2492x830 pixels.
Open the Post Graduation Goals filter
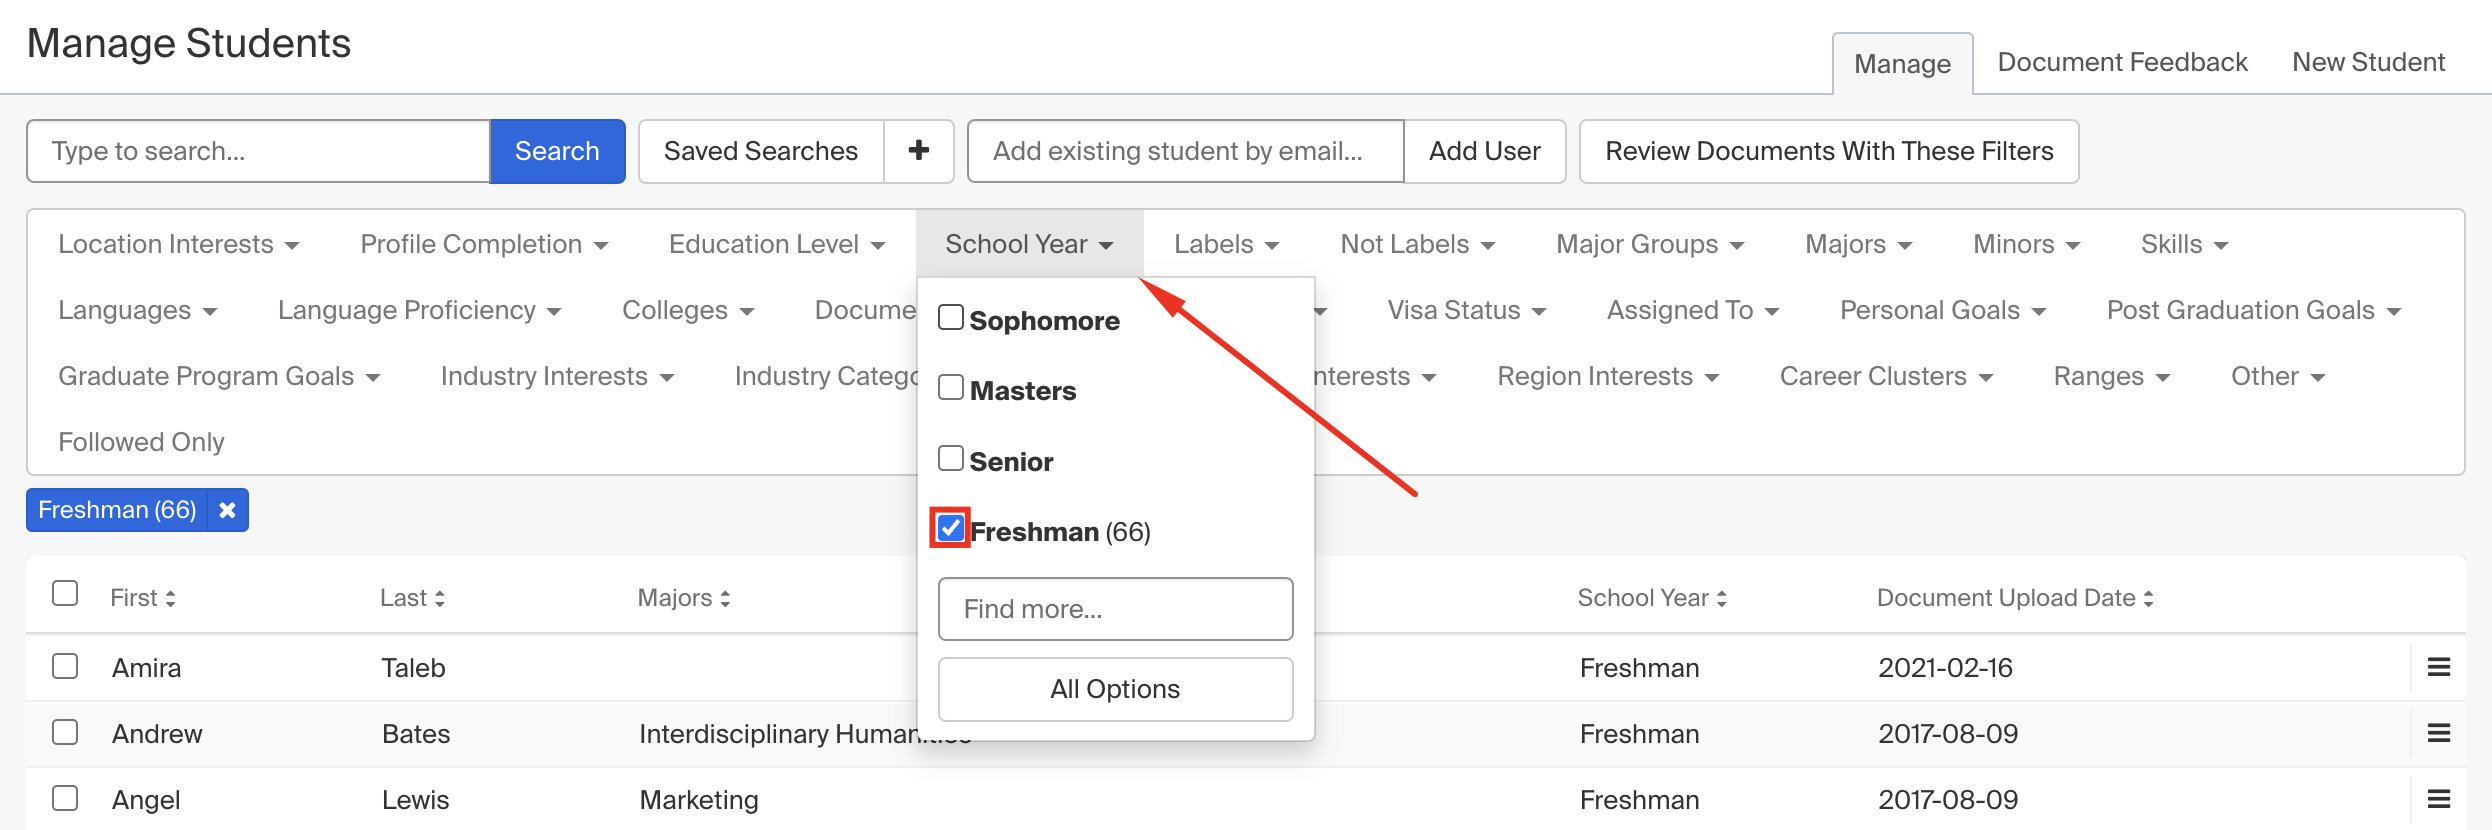pos(2254,310)
